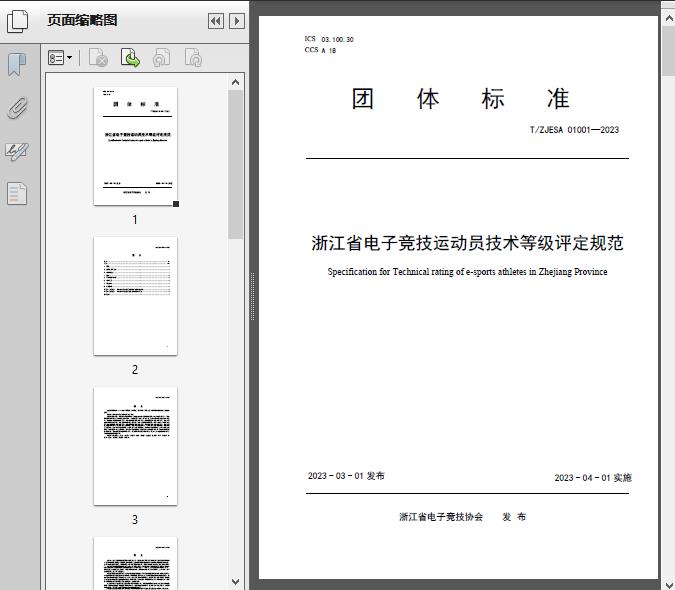Click the page thumbnails panel header icon
This screenshot has width=675, height=590.
pyautogui.click(x=18, y=21)
